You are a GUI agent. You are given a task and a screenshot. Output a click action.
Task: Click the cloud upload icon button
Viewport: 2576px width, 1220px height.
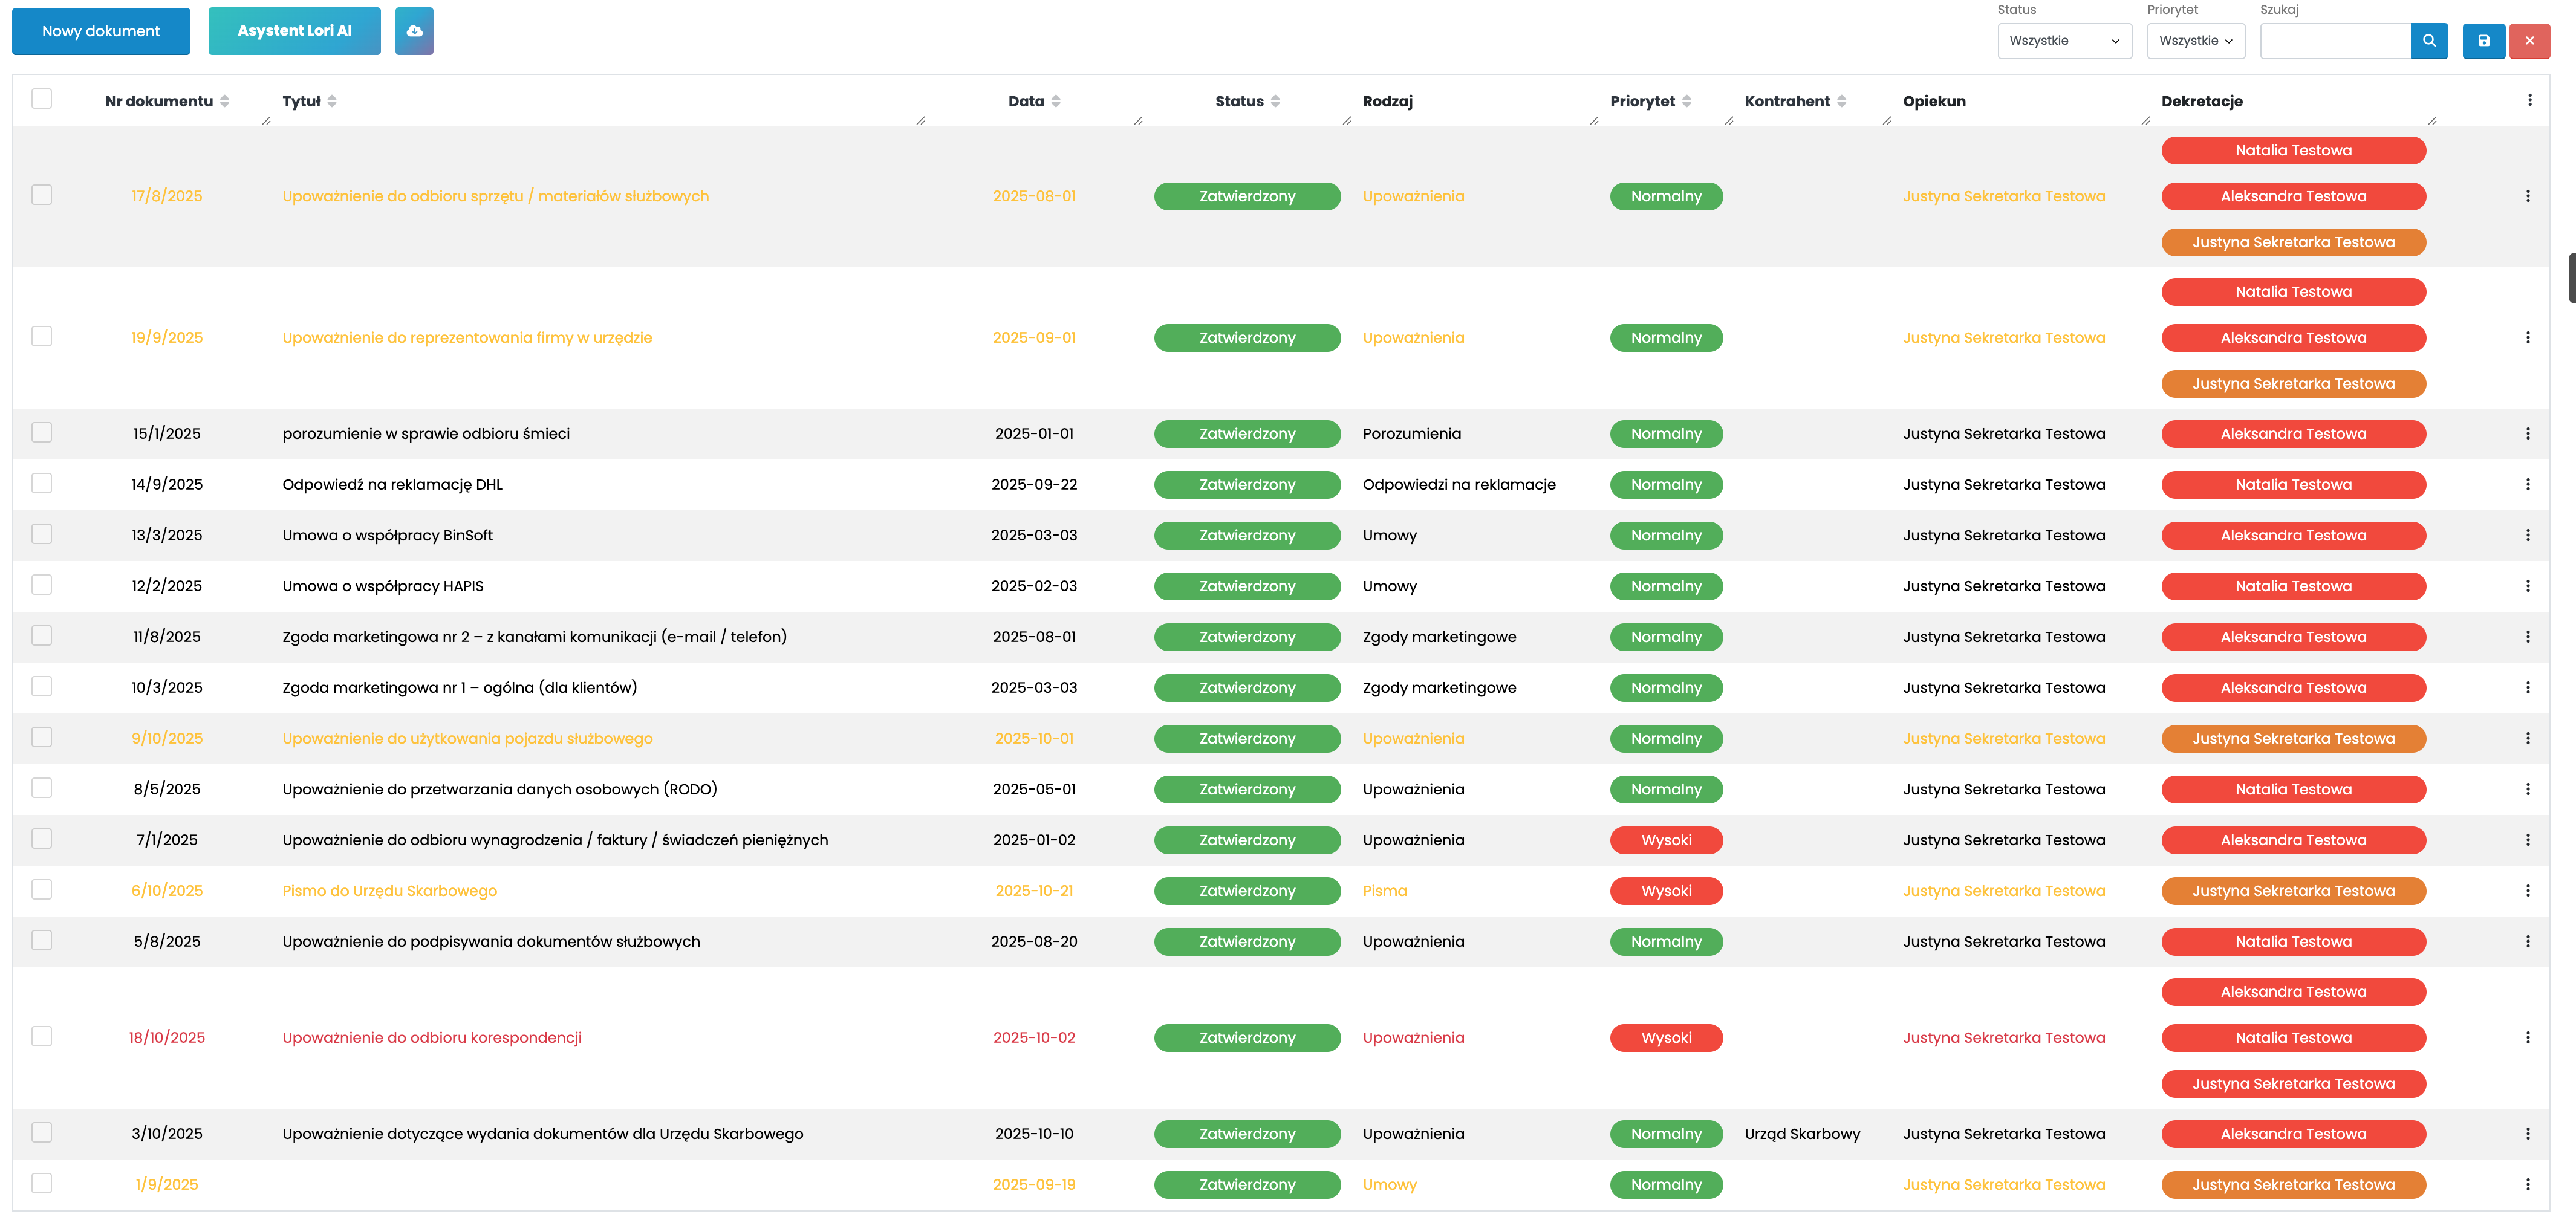[414, 31]
